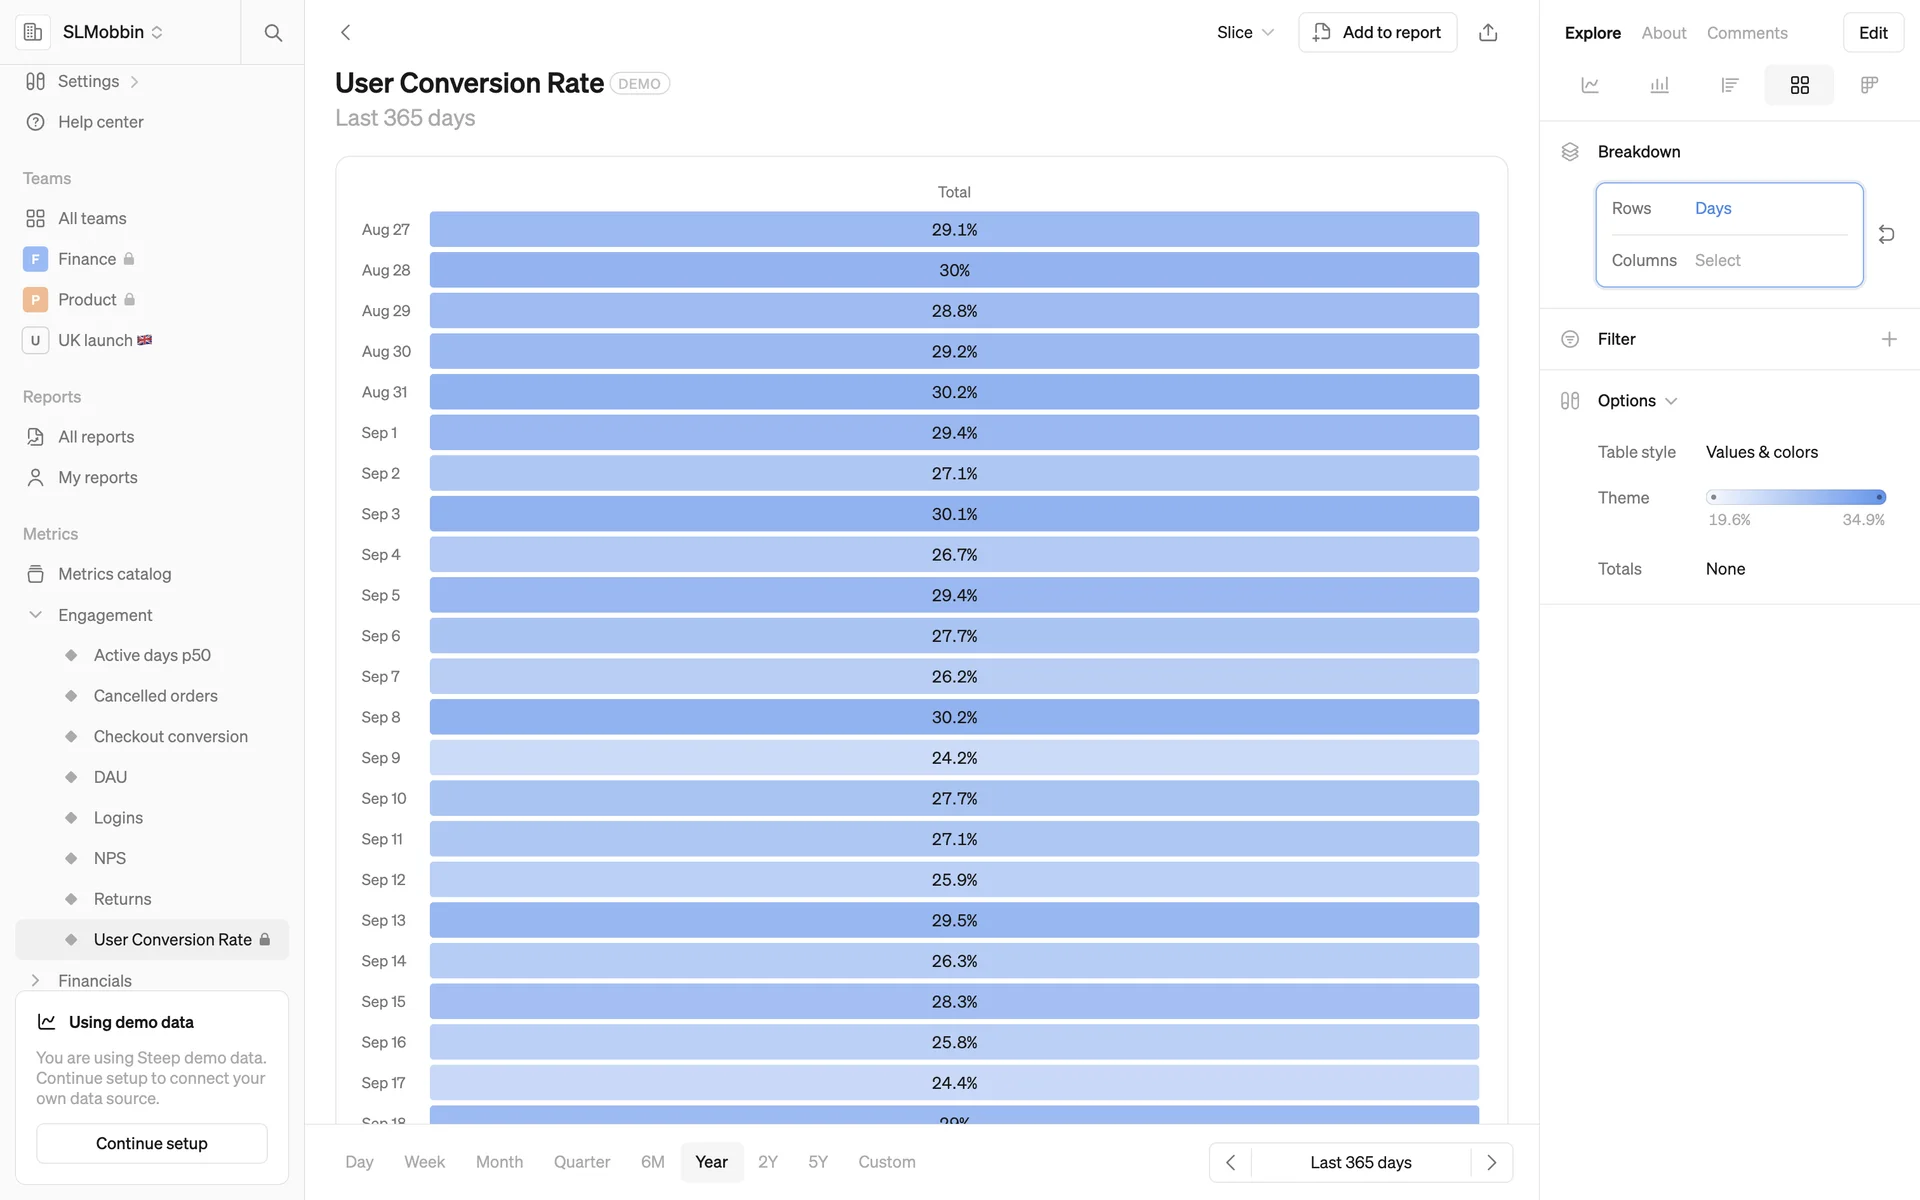This screenshot has height=1200, width=1920.
Task: Swap rows and columns icon
Action: click(x=1886, y=234)
